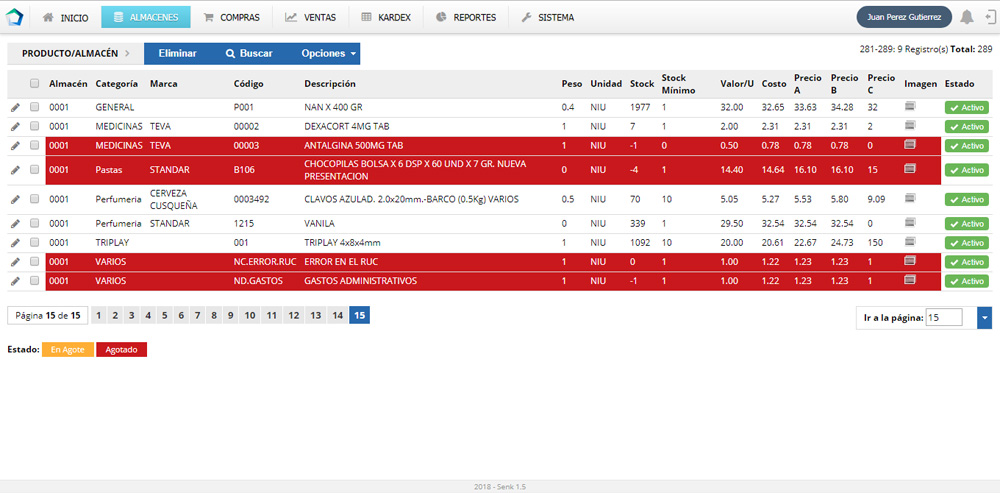
Task: Open image icon for DEXACORT 4MG TAB
Action: pyautogui.click(x=909, y=126)
